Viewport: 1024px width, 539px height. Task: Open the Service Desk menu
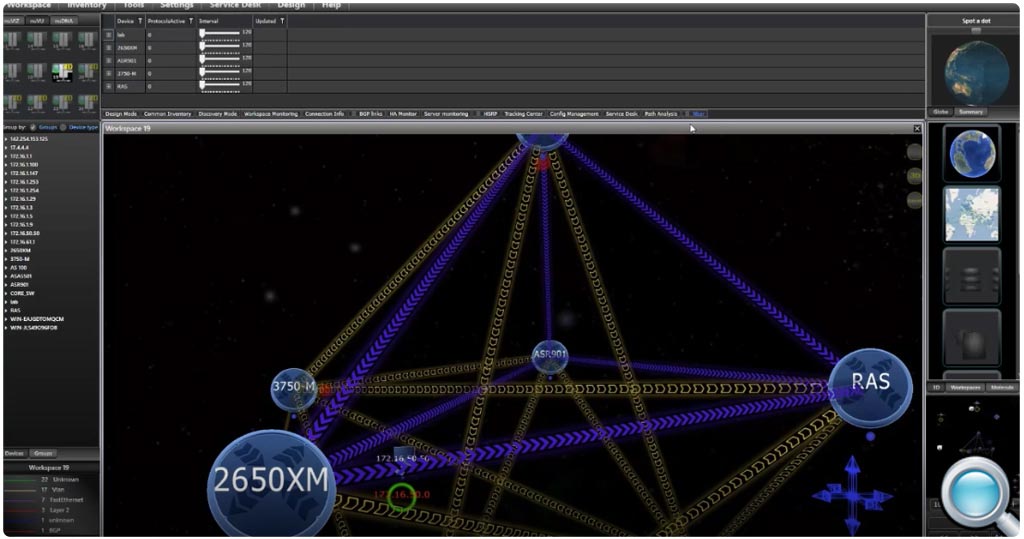pyautogui.click(x=235, y=5)
